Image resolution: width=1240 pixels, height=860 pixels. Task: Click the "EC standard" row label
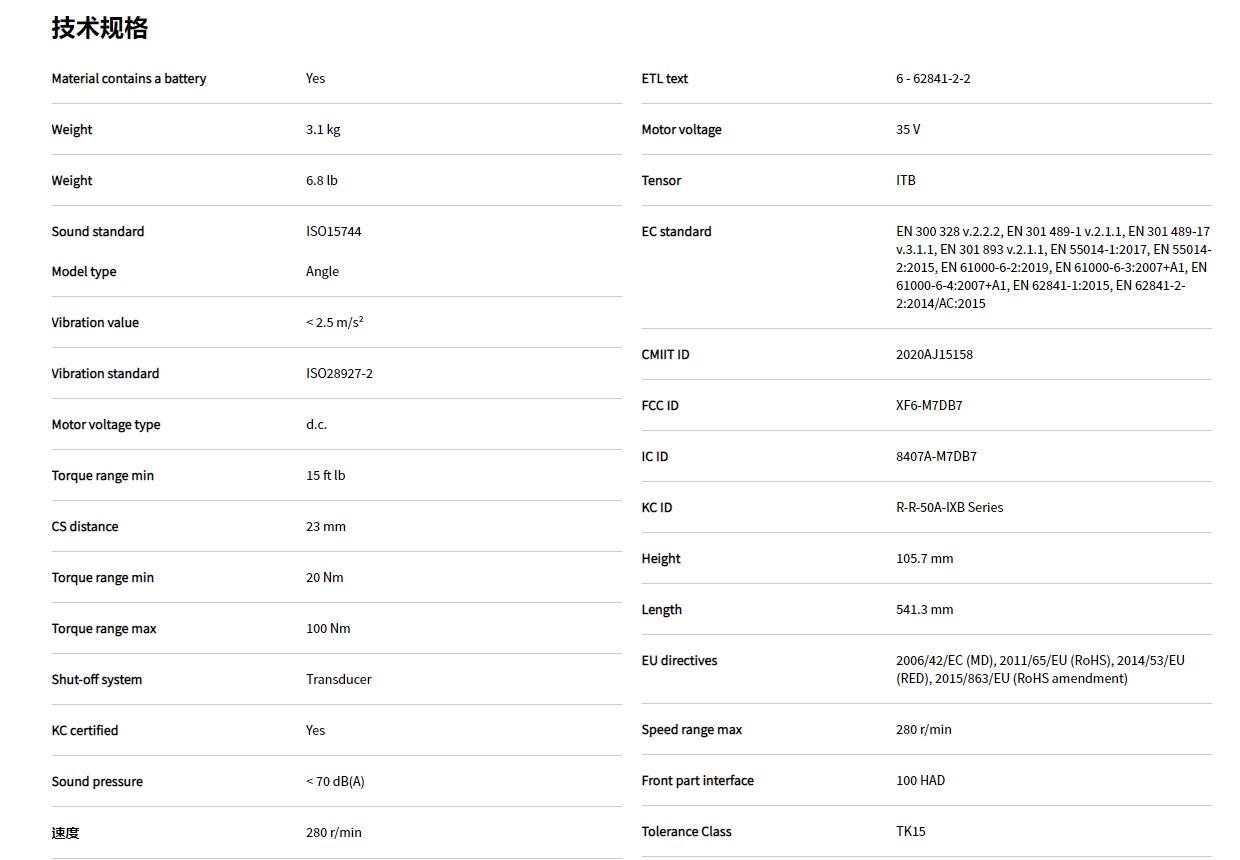[x=677, y=232]
